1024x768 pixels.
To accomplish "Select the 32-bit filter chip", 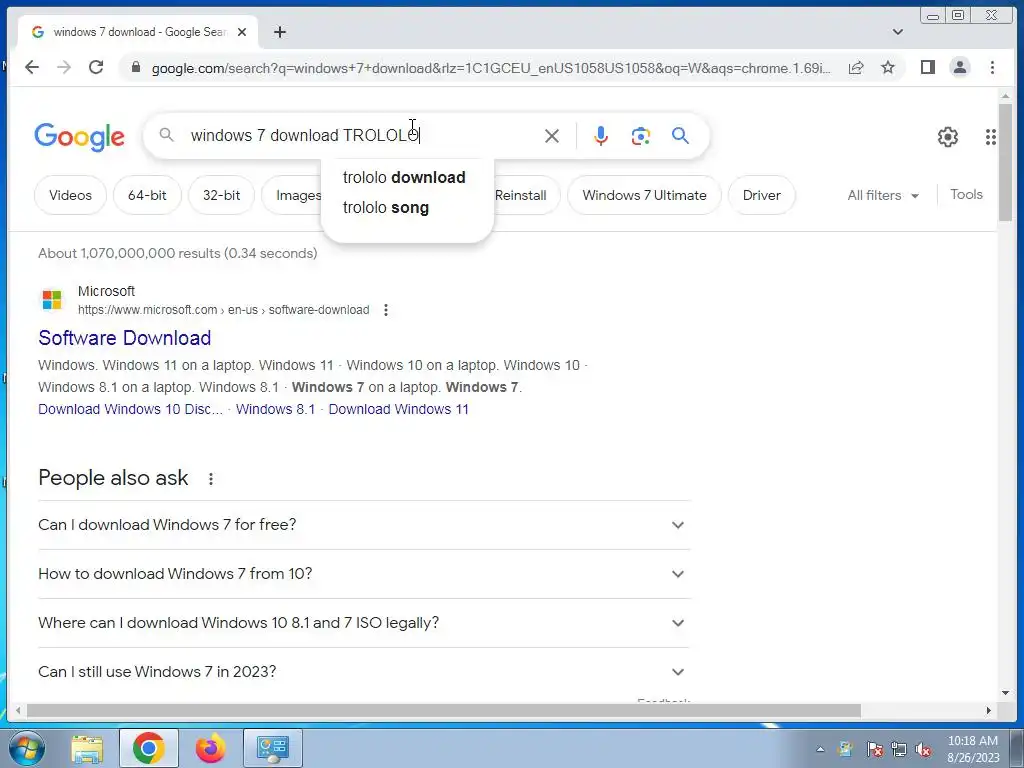I will [x=221, y=195].
